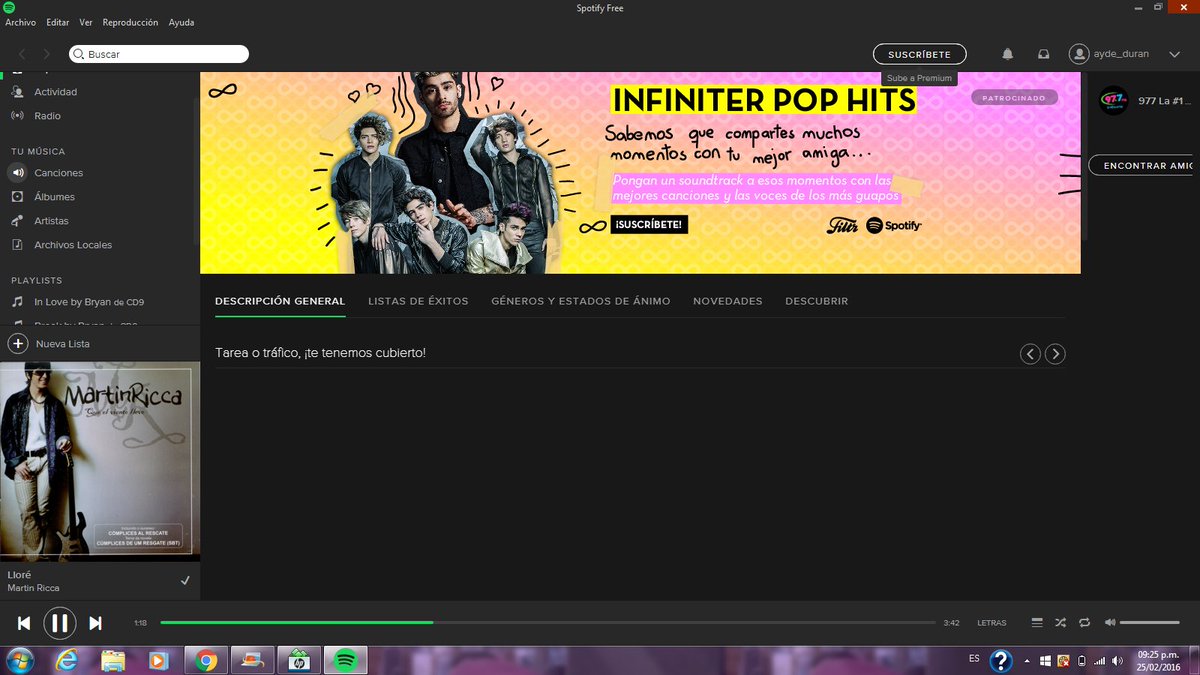The height and width of the screenshot is (675, 1200).
Task: Click ¡SUSCRÍBETE! button in the banner
Action: [649, 225]
